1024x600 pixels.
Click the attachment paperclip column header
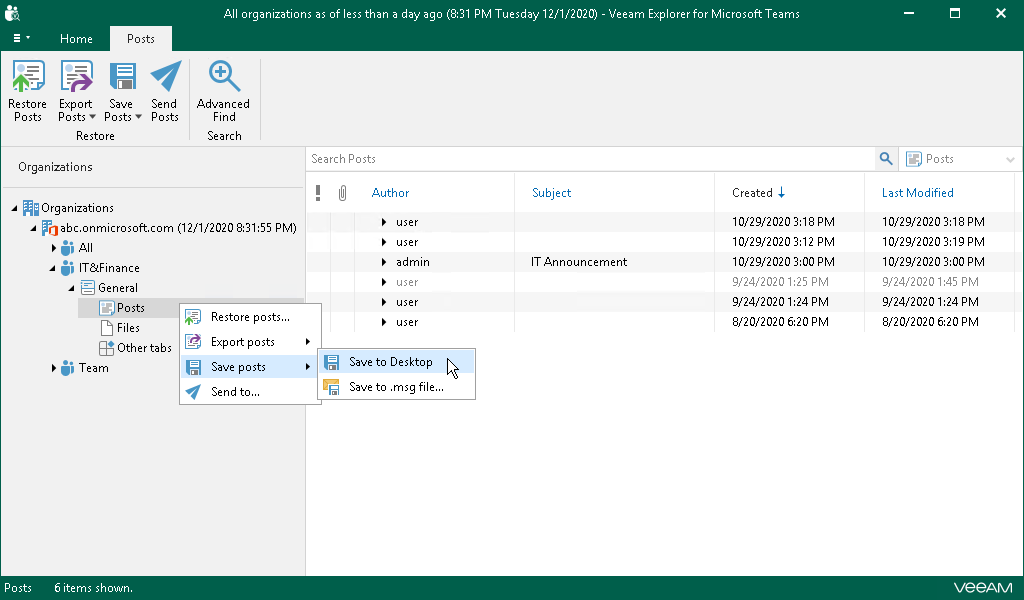pyautogui.click(x=342, y=193)
